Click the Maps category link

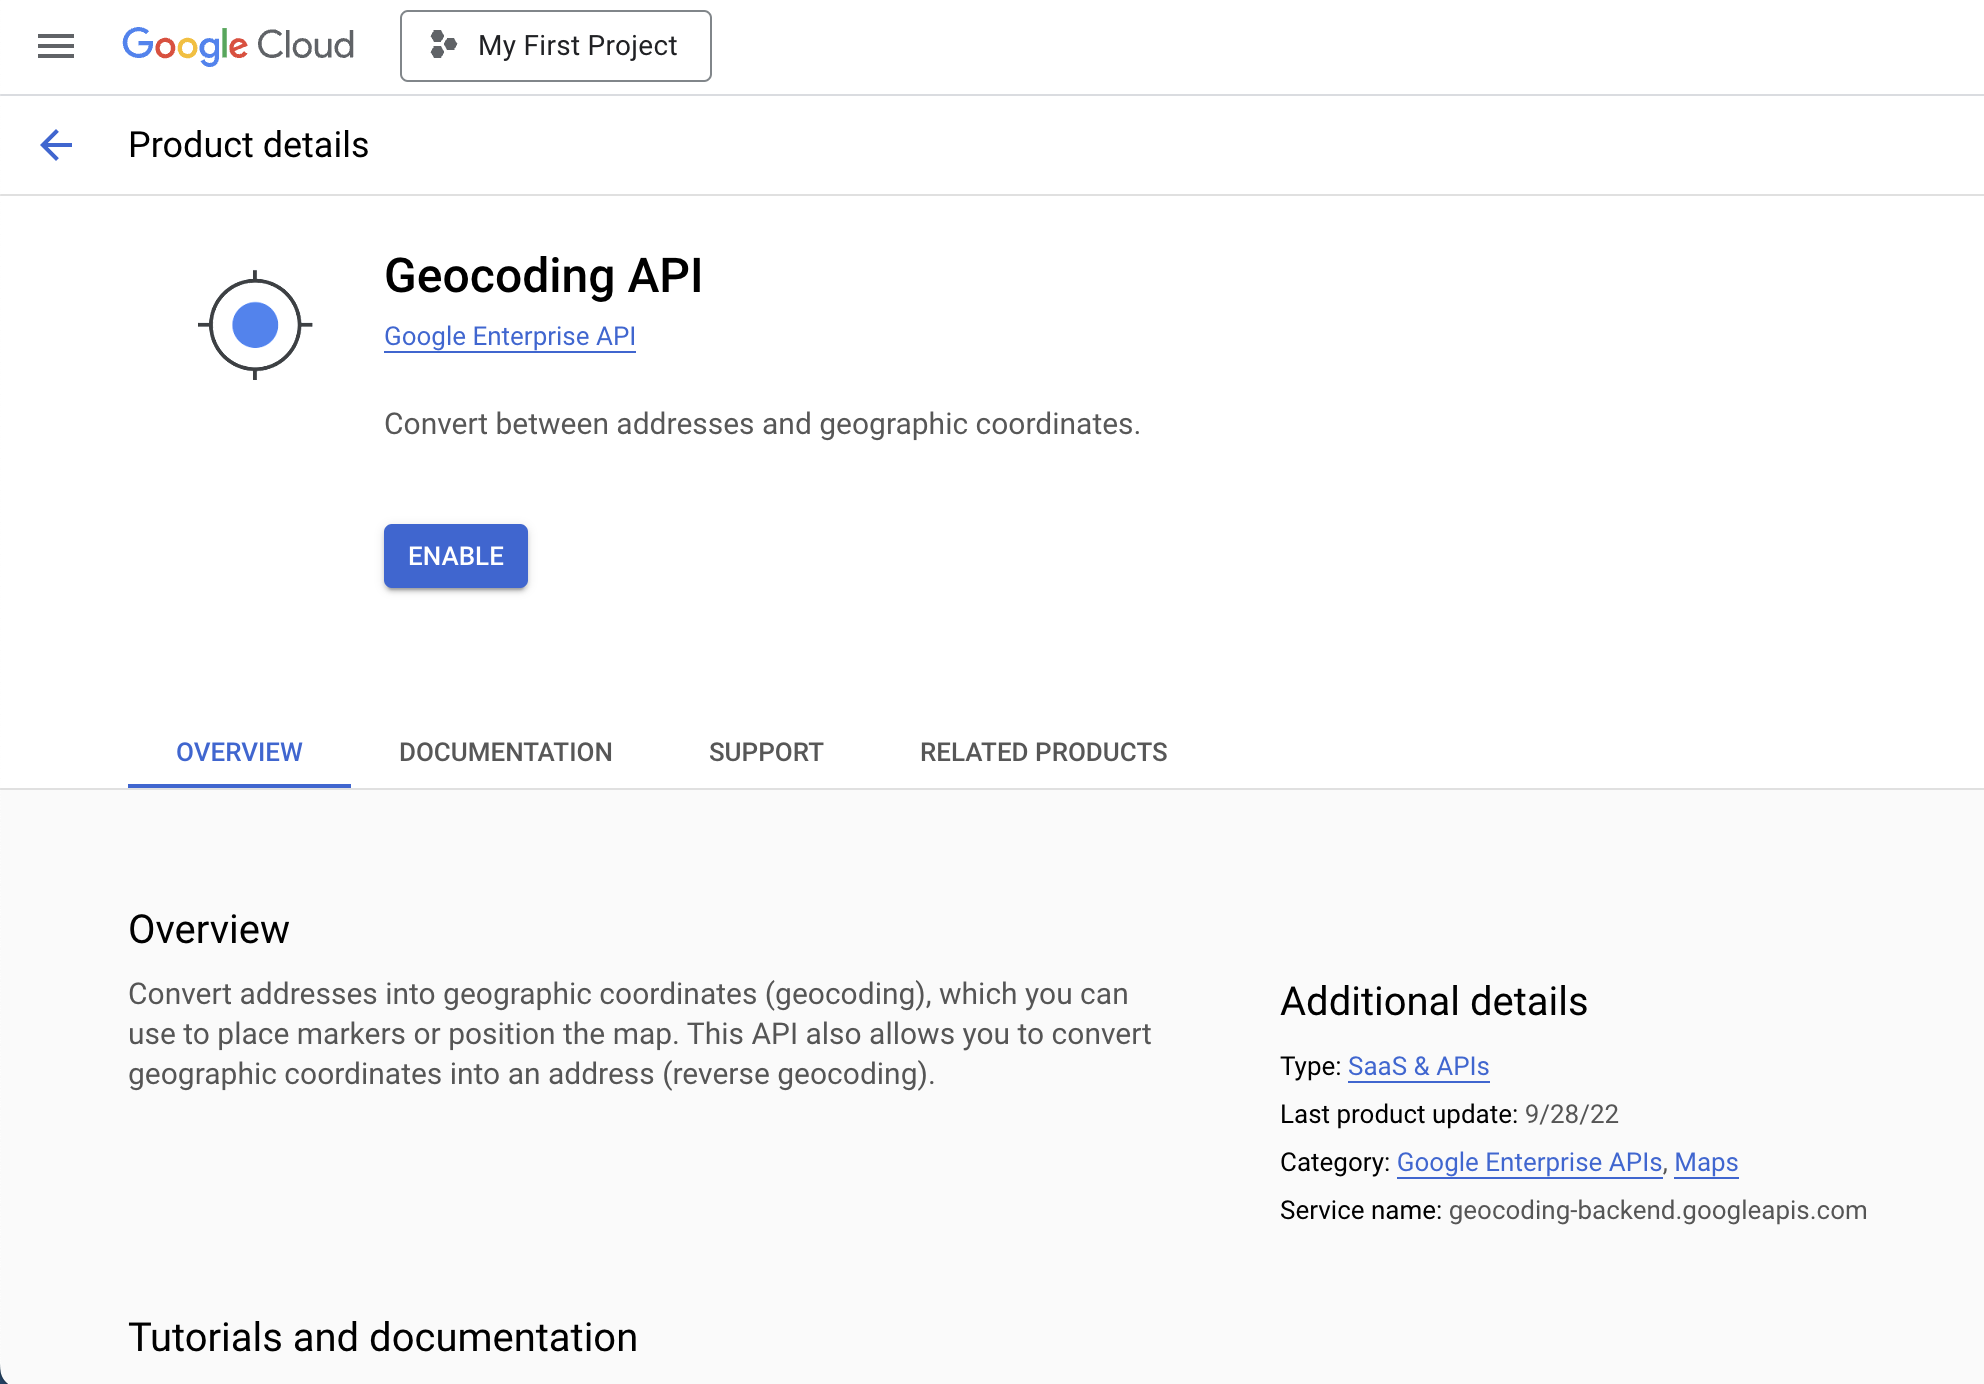[x=1706, y=1162]
